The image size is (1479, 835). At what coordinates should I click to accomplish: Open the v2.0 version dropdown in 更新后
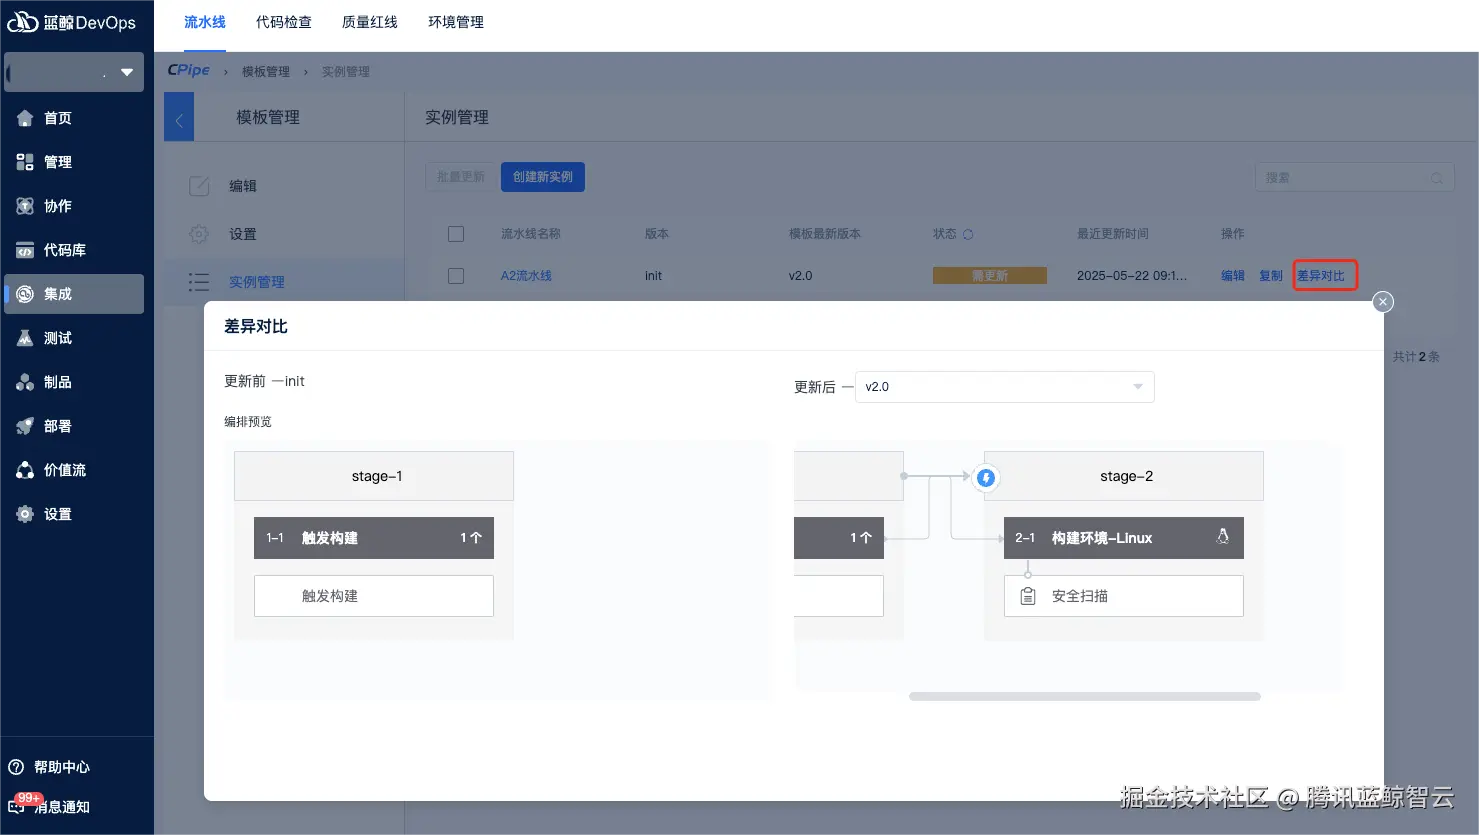1004,386
